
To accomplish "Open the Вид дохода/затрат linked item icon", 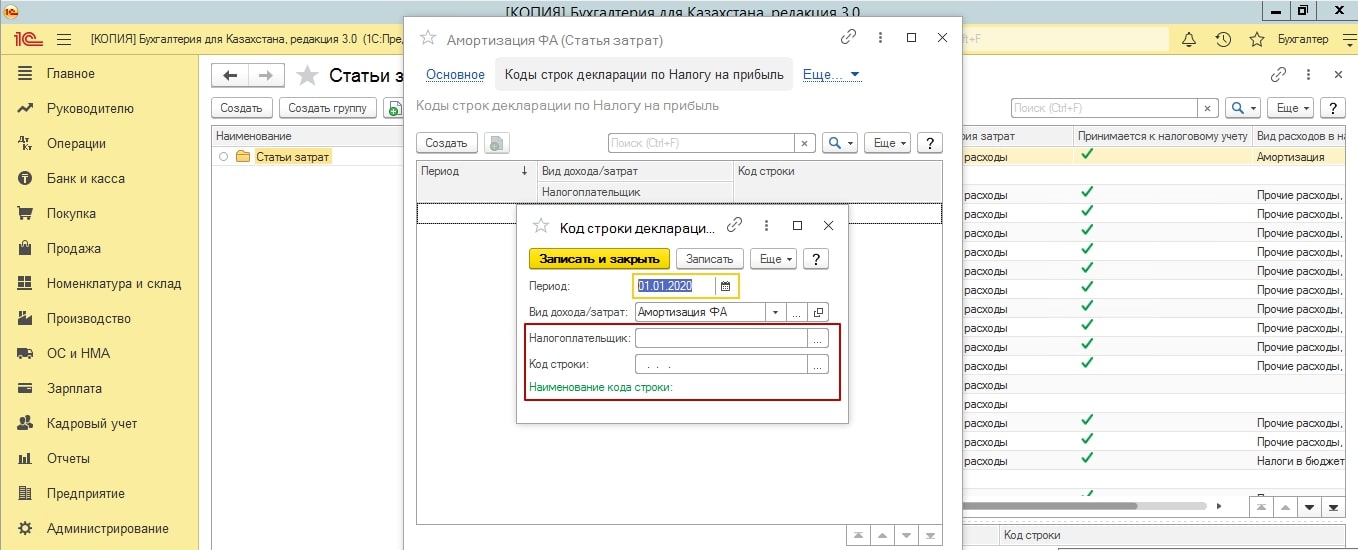I will coord(818,312).
